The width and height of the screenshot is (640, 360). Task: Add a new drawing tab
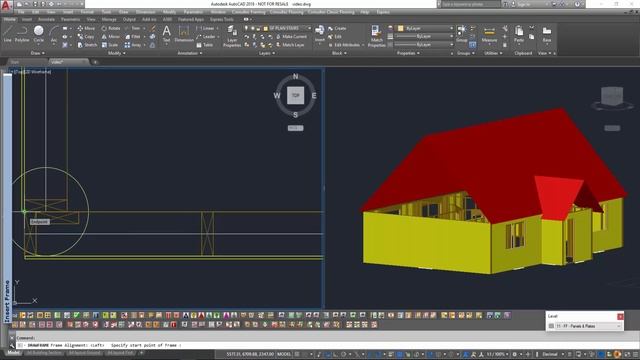tap(95, 62)
